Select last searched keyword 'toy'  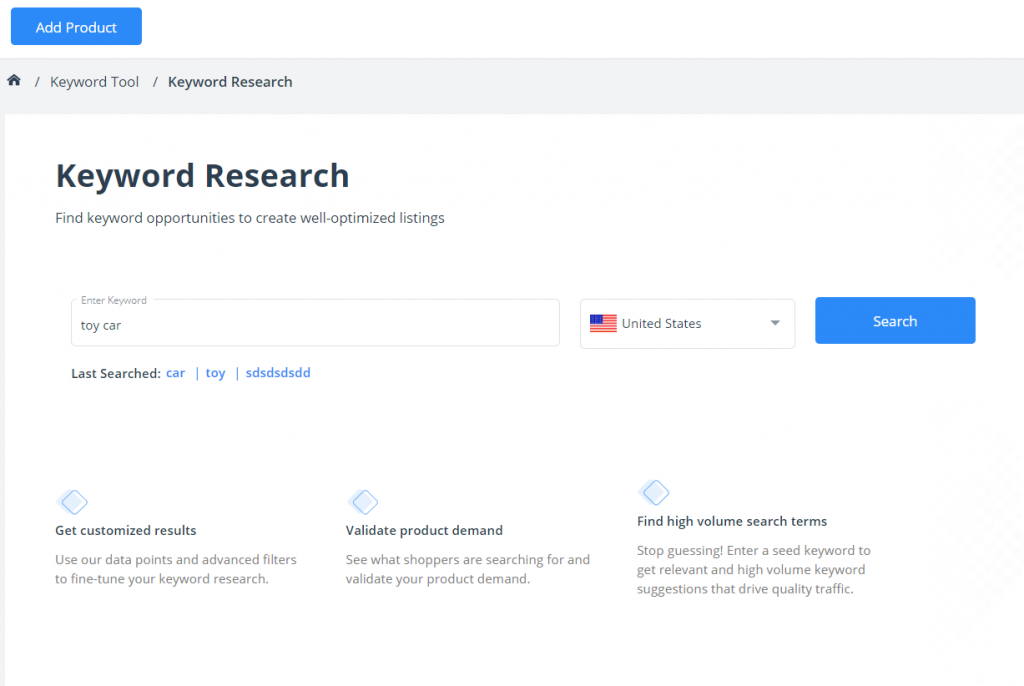pos(216,373)
